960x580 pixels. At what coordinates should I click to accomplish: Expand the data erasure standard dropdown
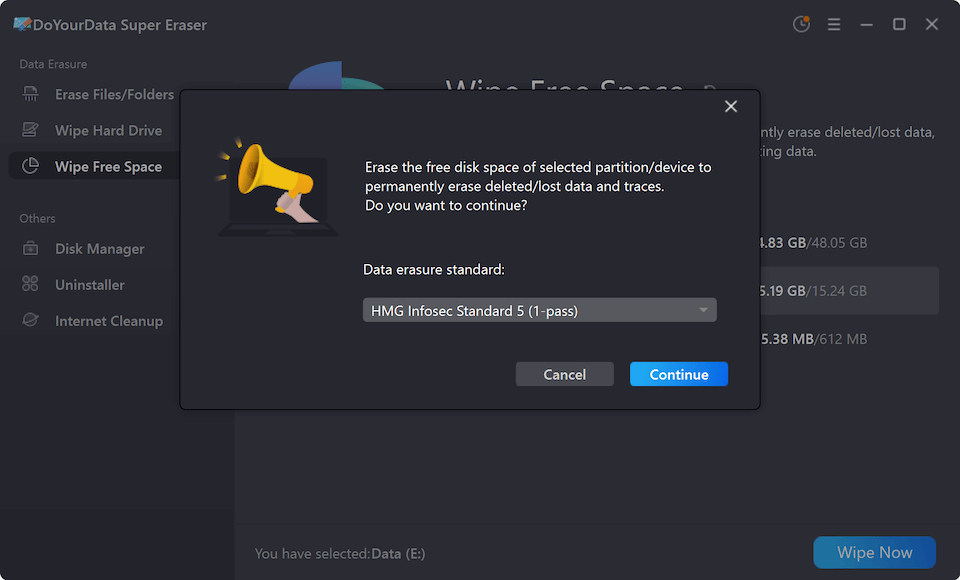pos(539,311)
